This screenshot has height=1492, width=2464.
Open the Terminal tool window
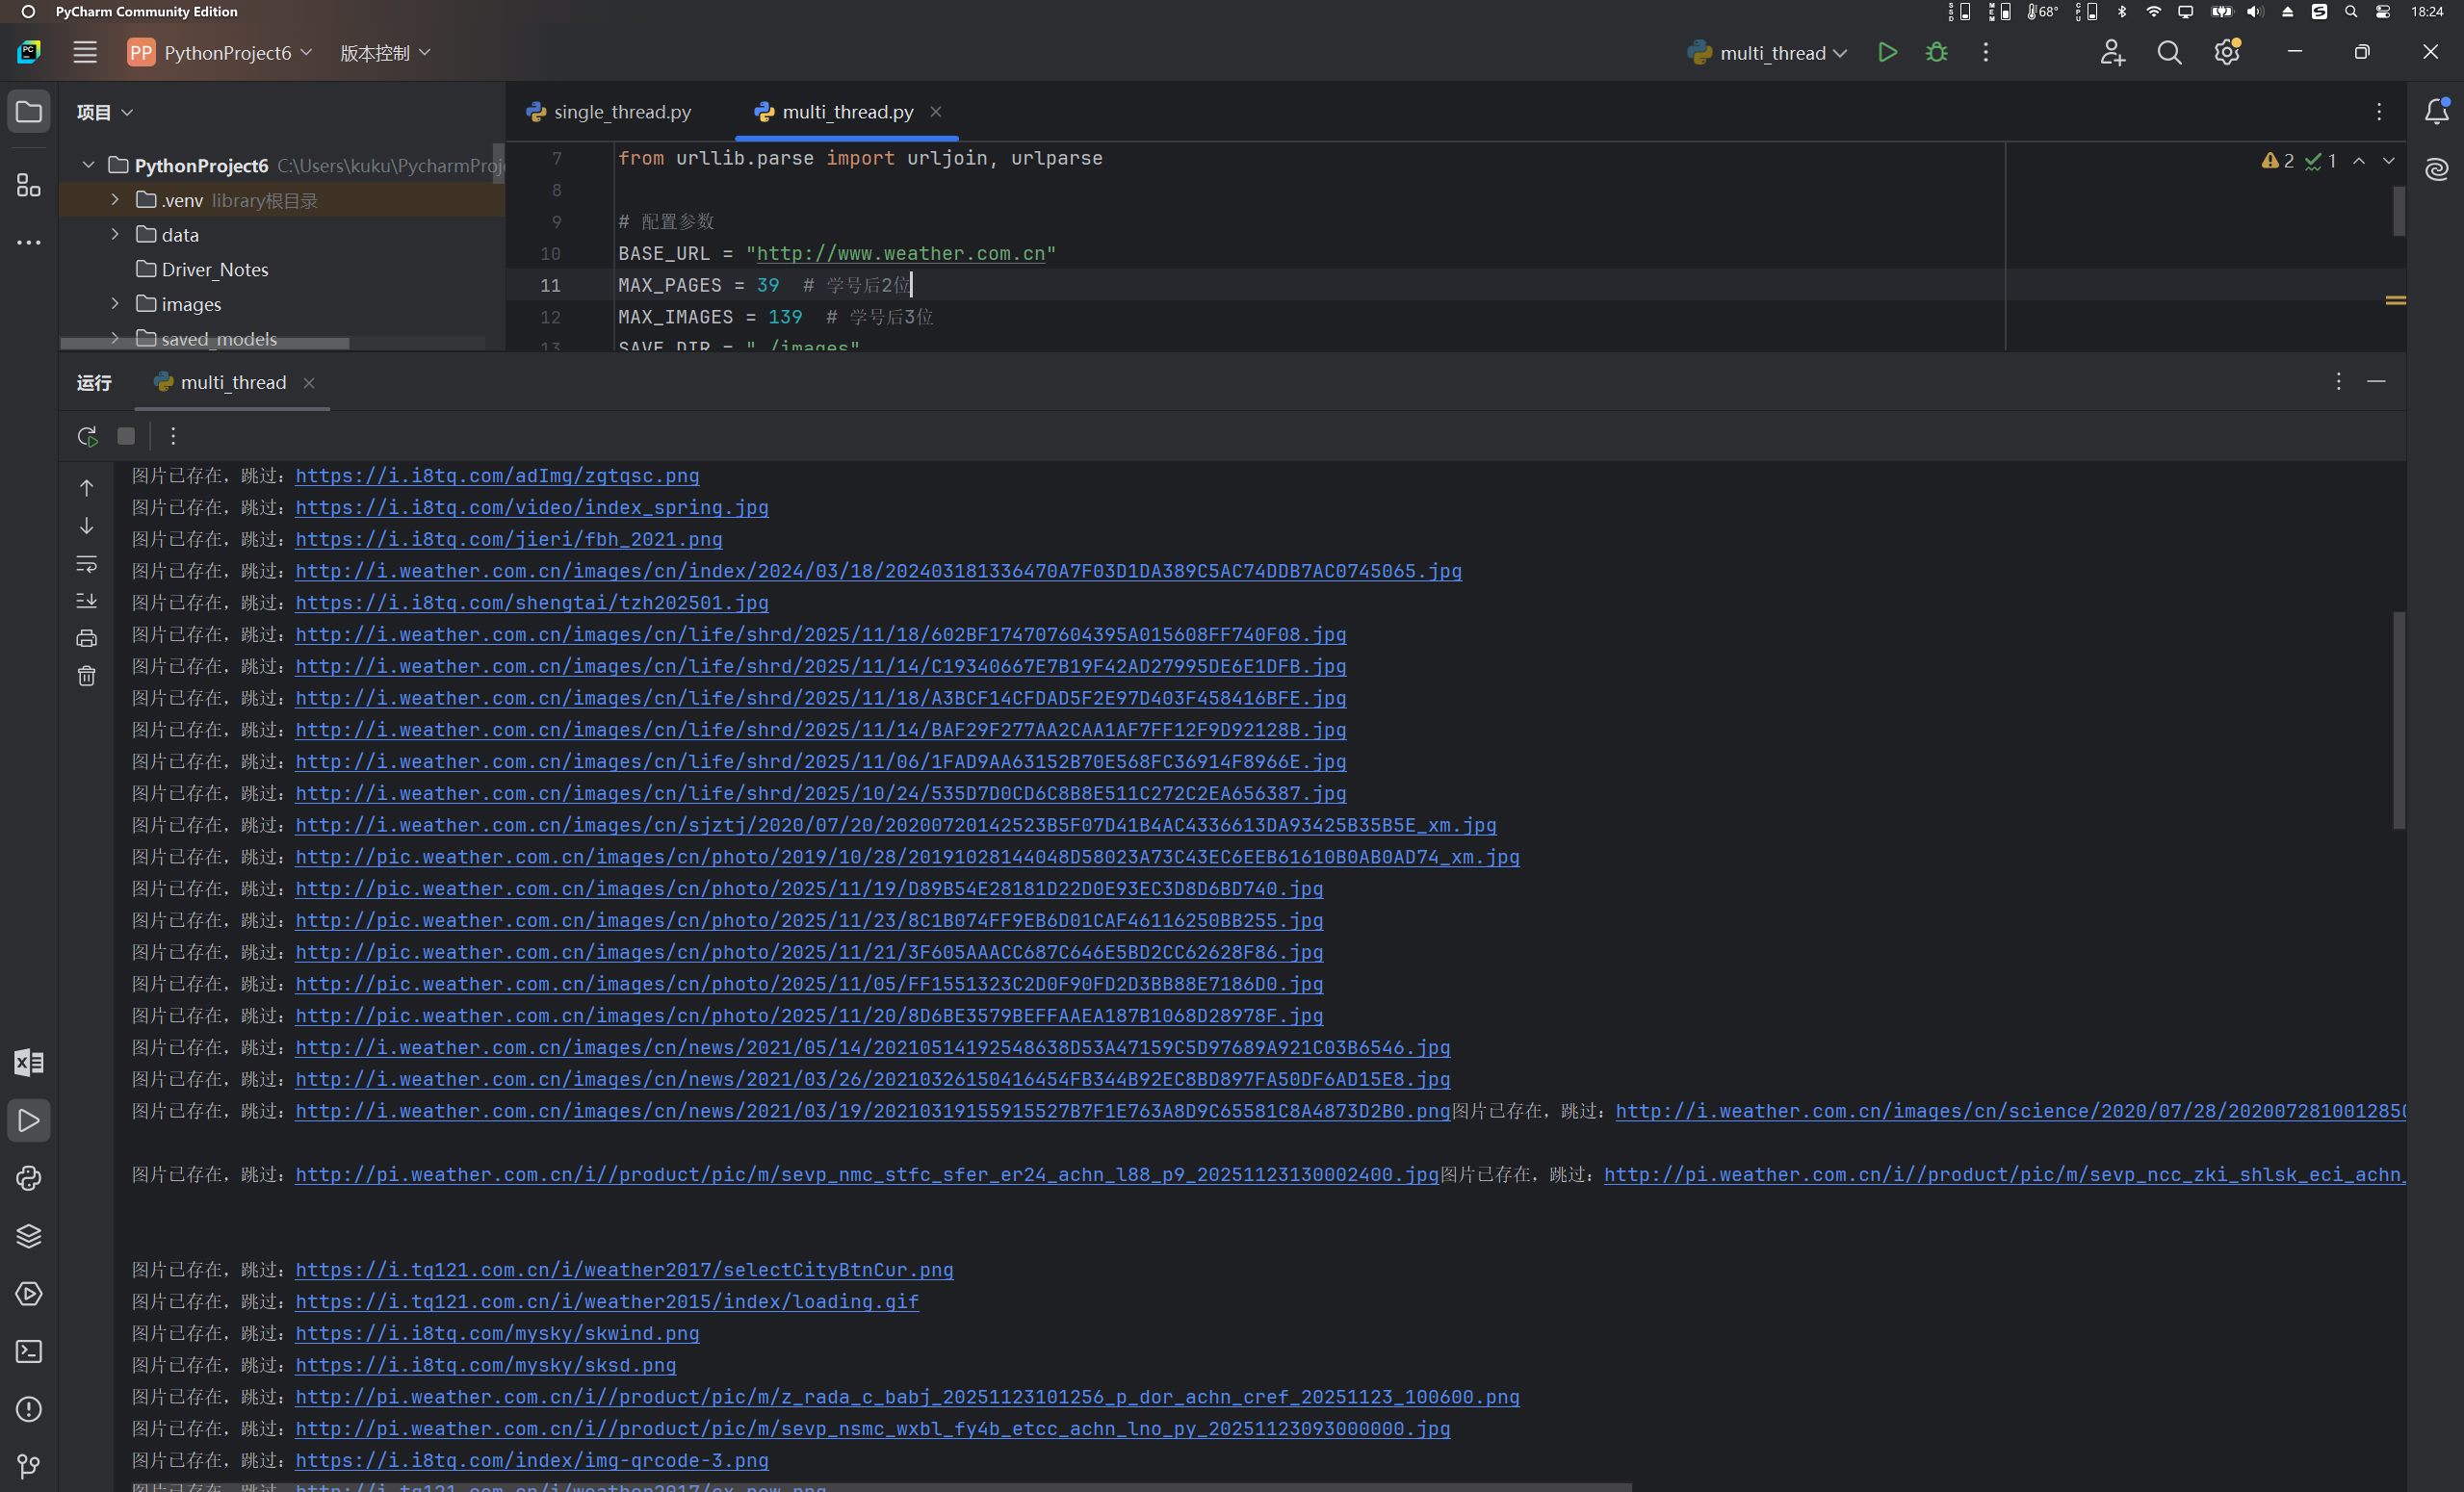coord(29,1352)
